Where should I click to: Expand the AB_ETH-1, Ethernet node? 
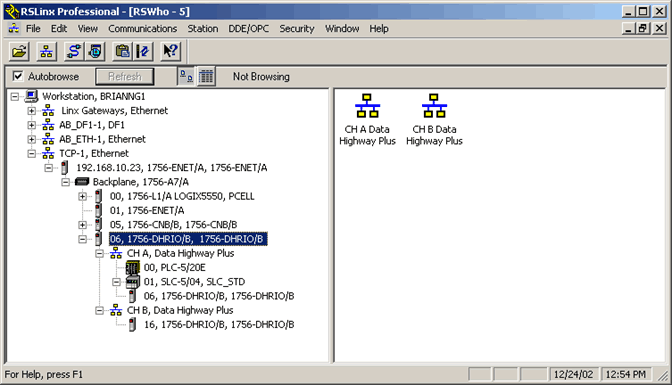click(32, 139)
